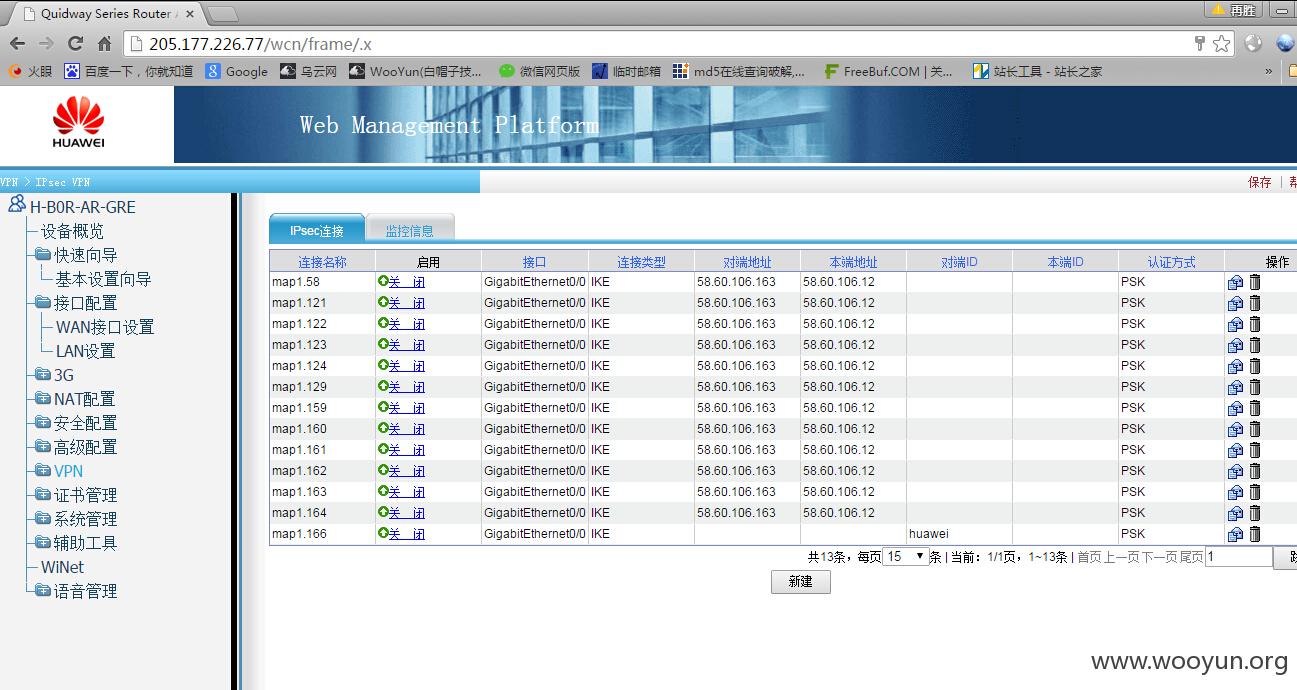Switch to the IPsec连接 tab
This screenshot has height=690, width=1297.
(x=317, y=230)
